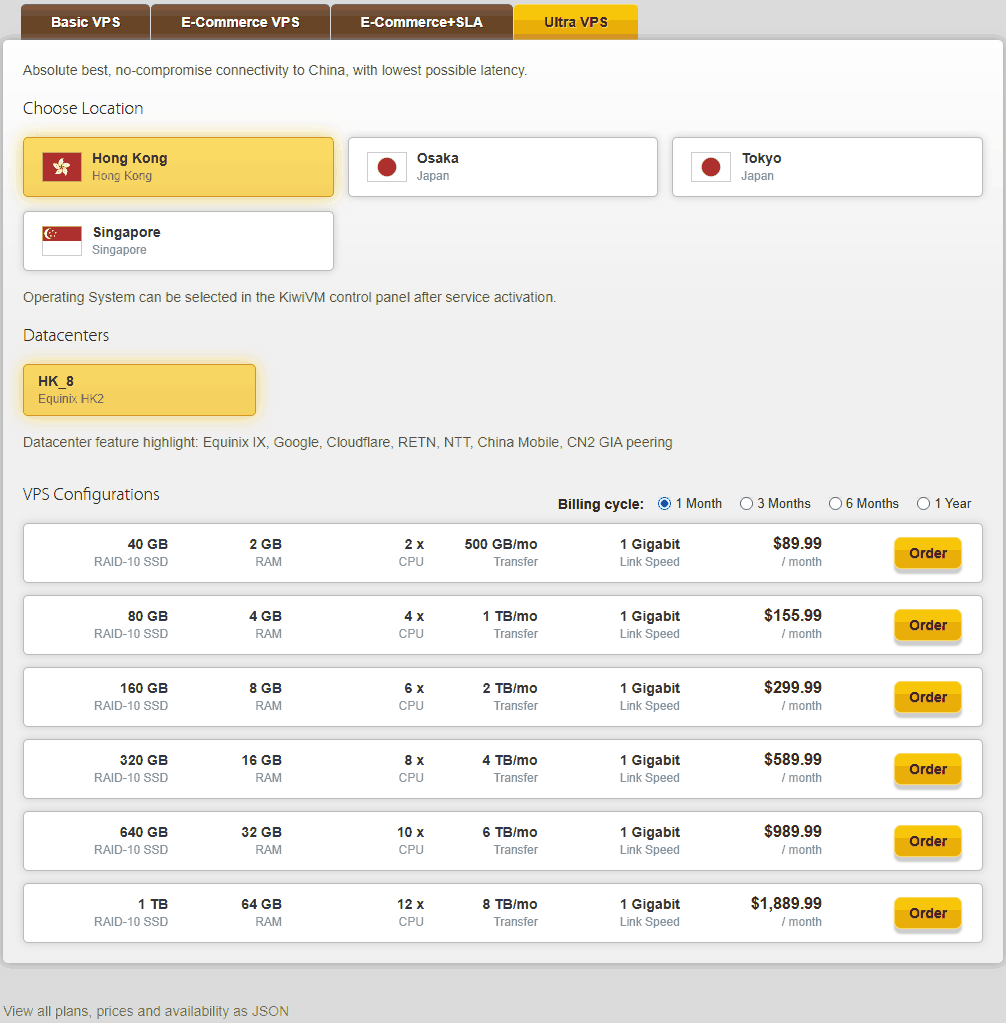The height and width of the screenshot is (1023, 1006).
Task: Order the $989.99 per month plan
Action: click(928, 842)
